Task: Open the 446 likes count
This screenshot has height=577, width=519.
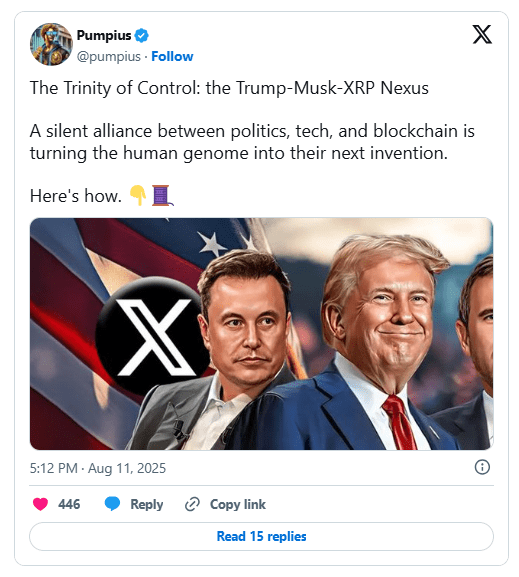Action: [x=69, y=504]
